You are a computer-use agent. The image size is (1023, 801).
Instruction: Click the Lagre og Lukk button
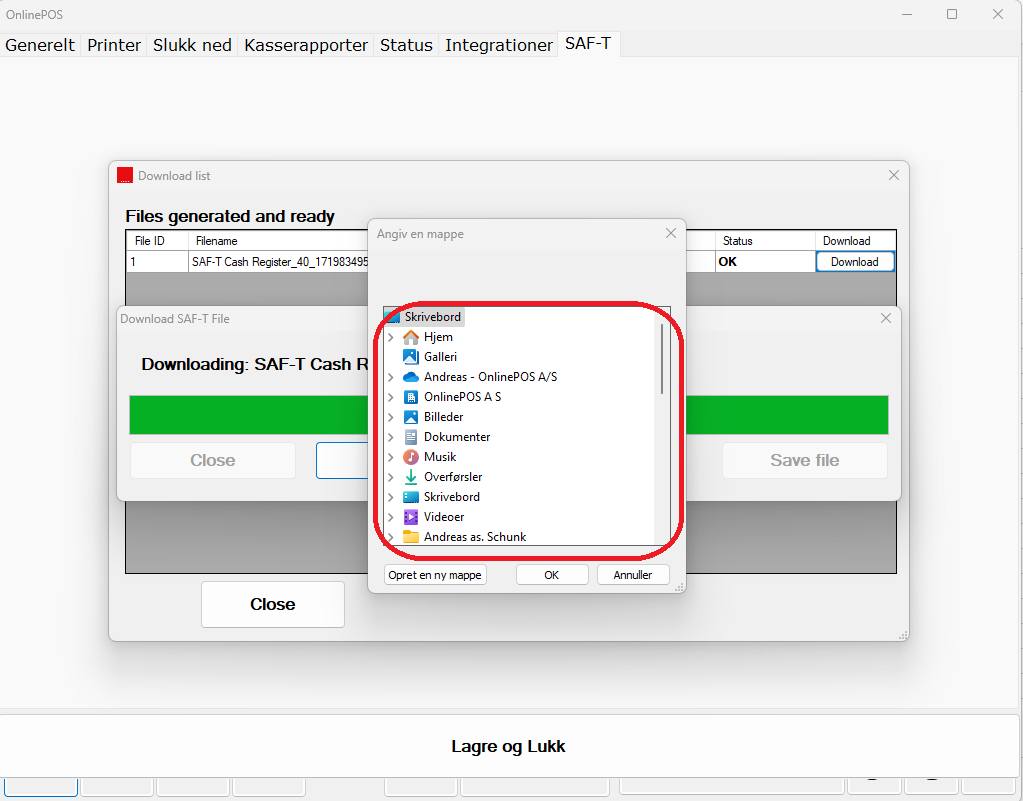(509, 746)
